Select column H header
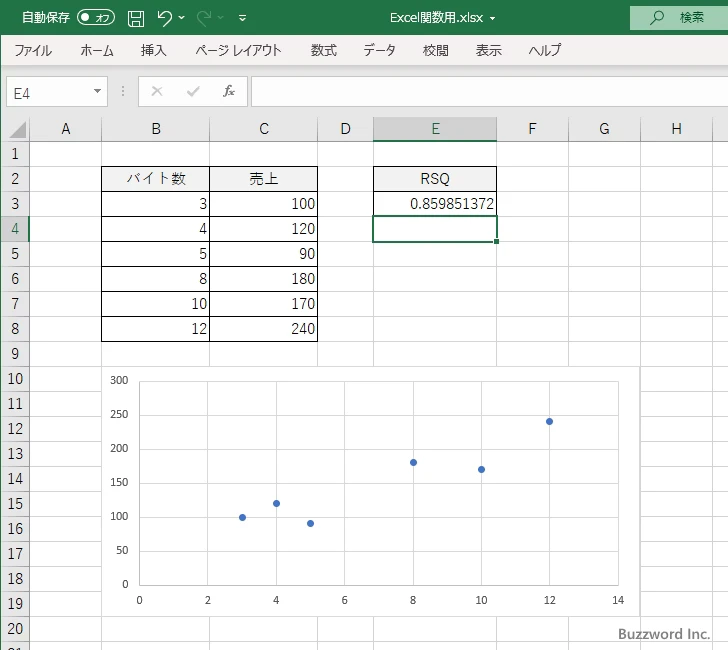This screenshot has width=728, height=650. point(676,129)
